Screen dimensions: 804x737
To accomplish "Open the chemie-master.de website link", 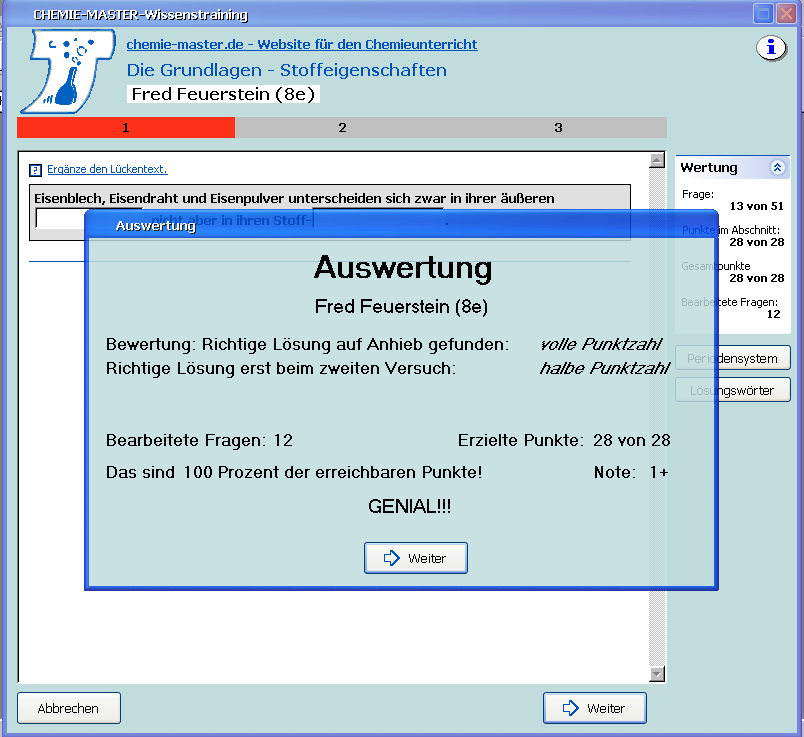I will click(x=301, y=44).
